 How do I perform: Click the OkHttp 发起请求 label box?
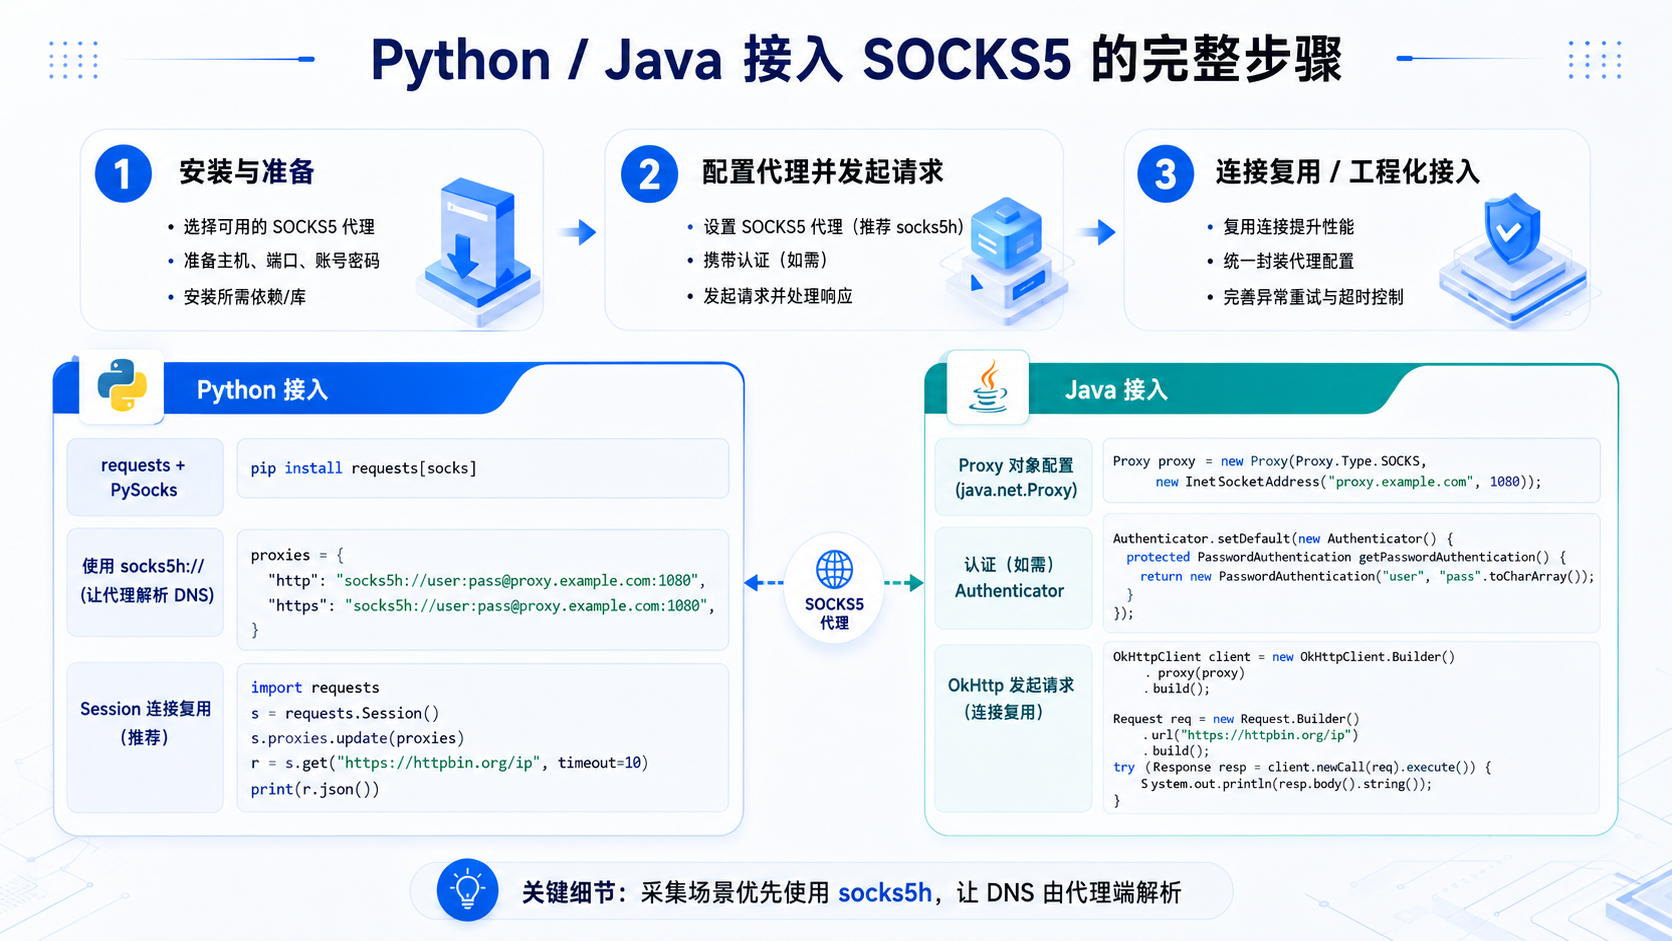click(1013, 728)
